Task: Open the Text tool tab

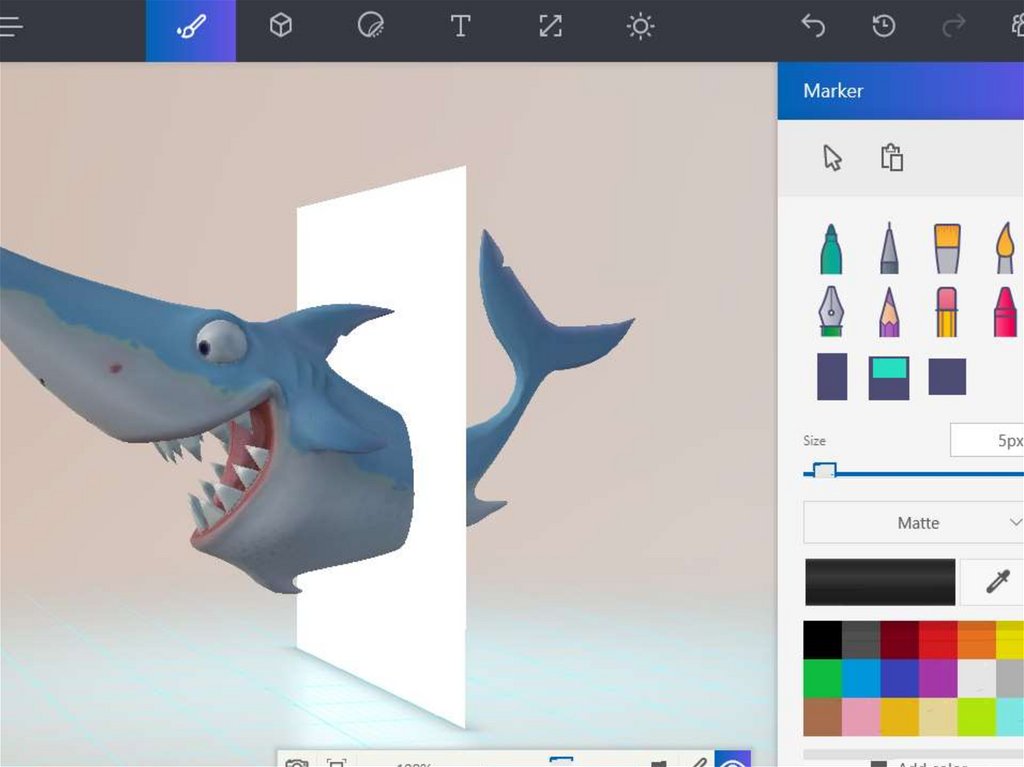Action: click(460, 27)
